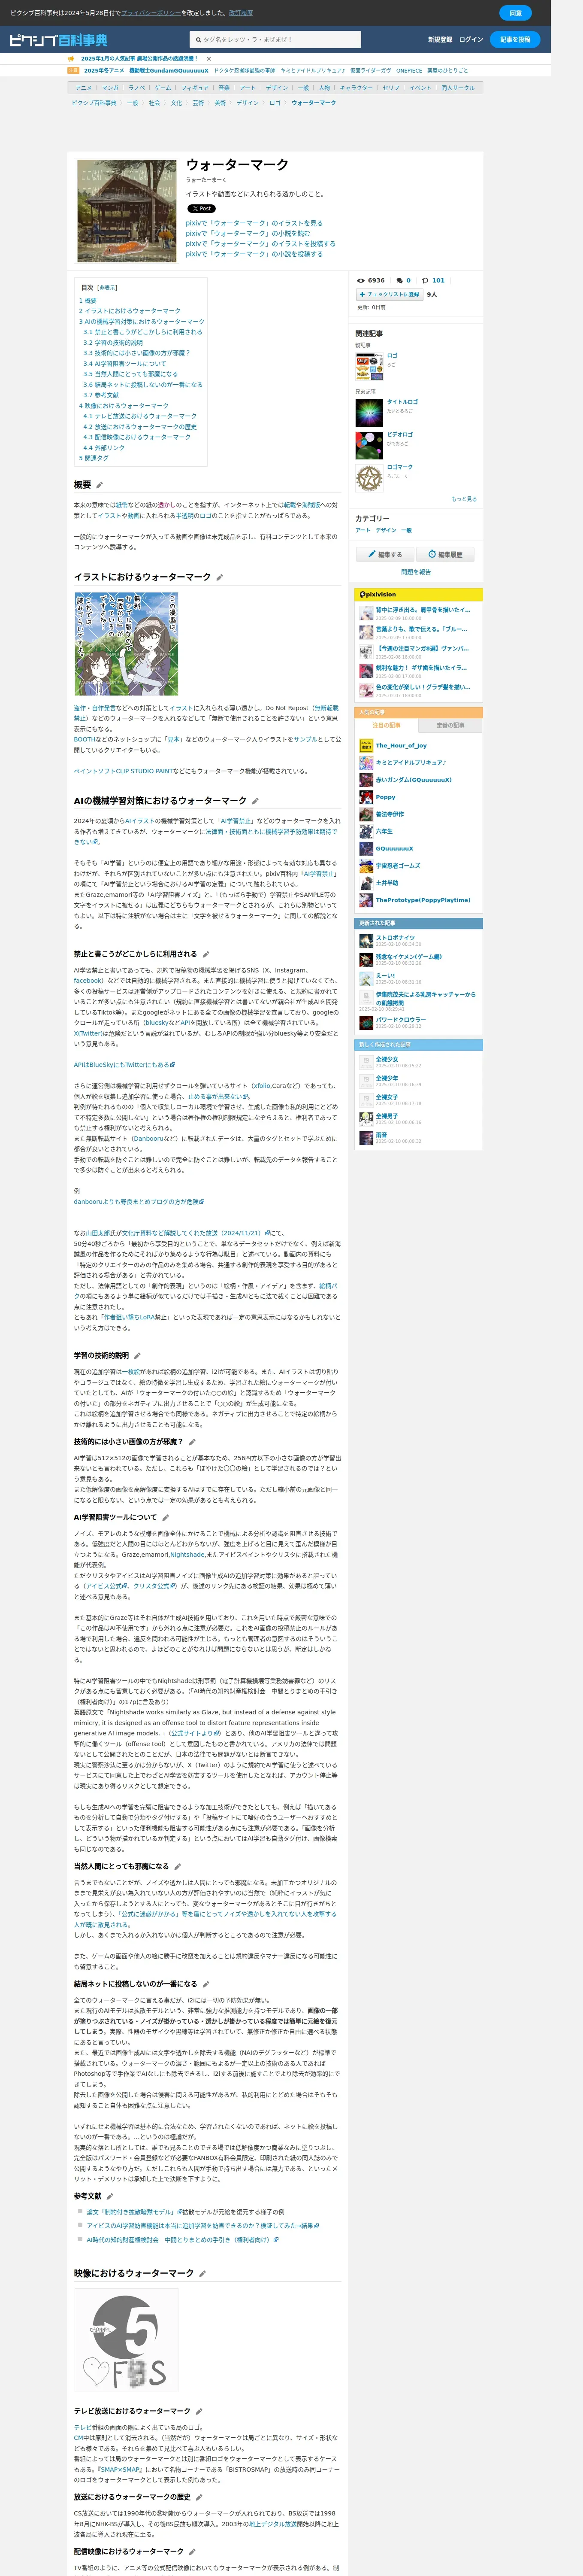Screen dimensions: 583x2576
Task: Click プライバシーポリシー link in notice bar
Action: coord(151,13)
